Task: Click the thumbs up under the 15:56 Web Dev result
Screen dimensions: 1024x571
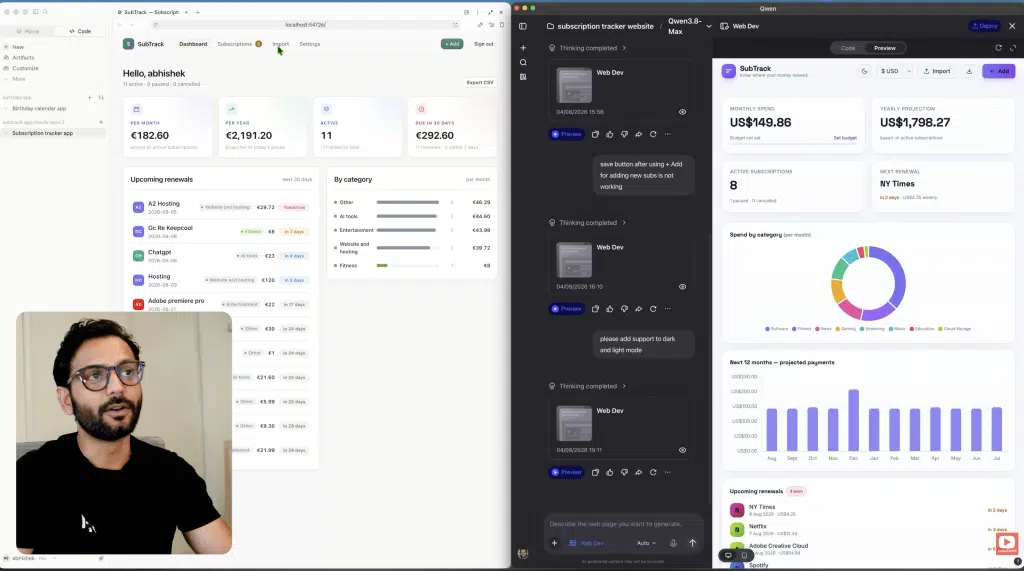Action: [609, 134]
